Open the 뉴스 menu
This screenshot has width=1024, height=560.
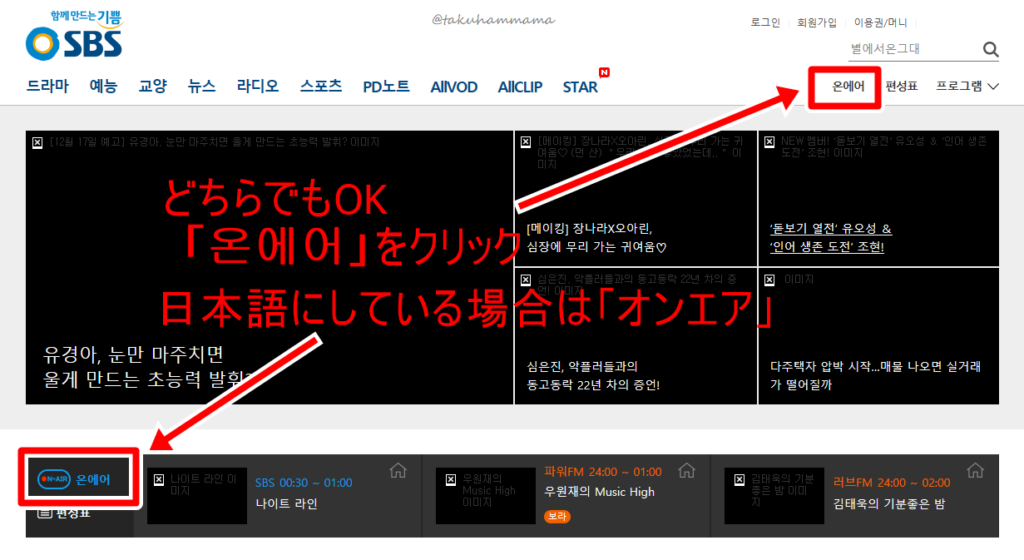coord(201,86)
